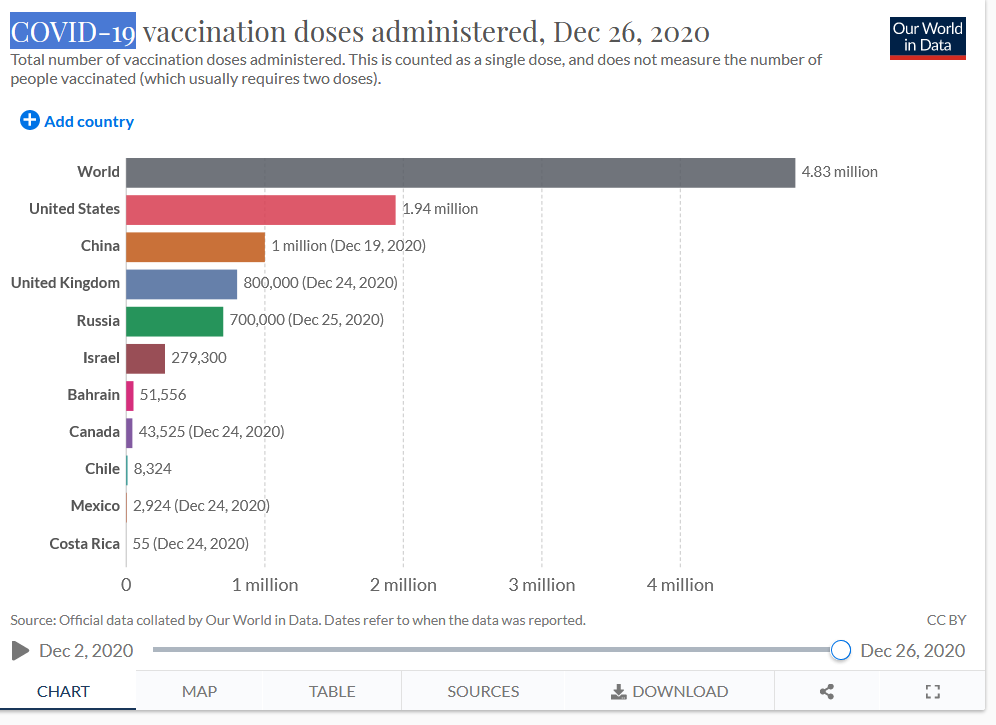Select the orange China bar
This screenshot has width=996, height=725.
pyautogui.click(x=195, y=246)
